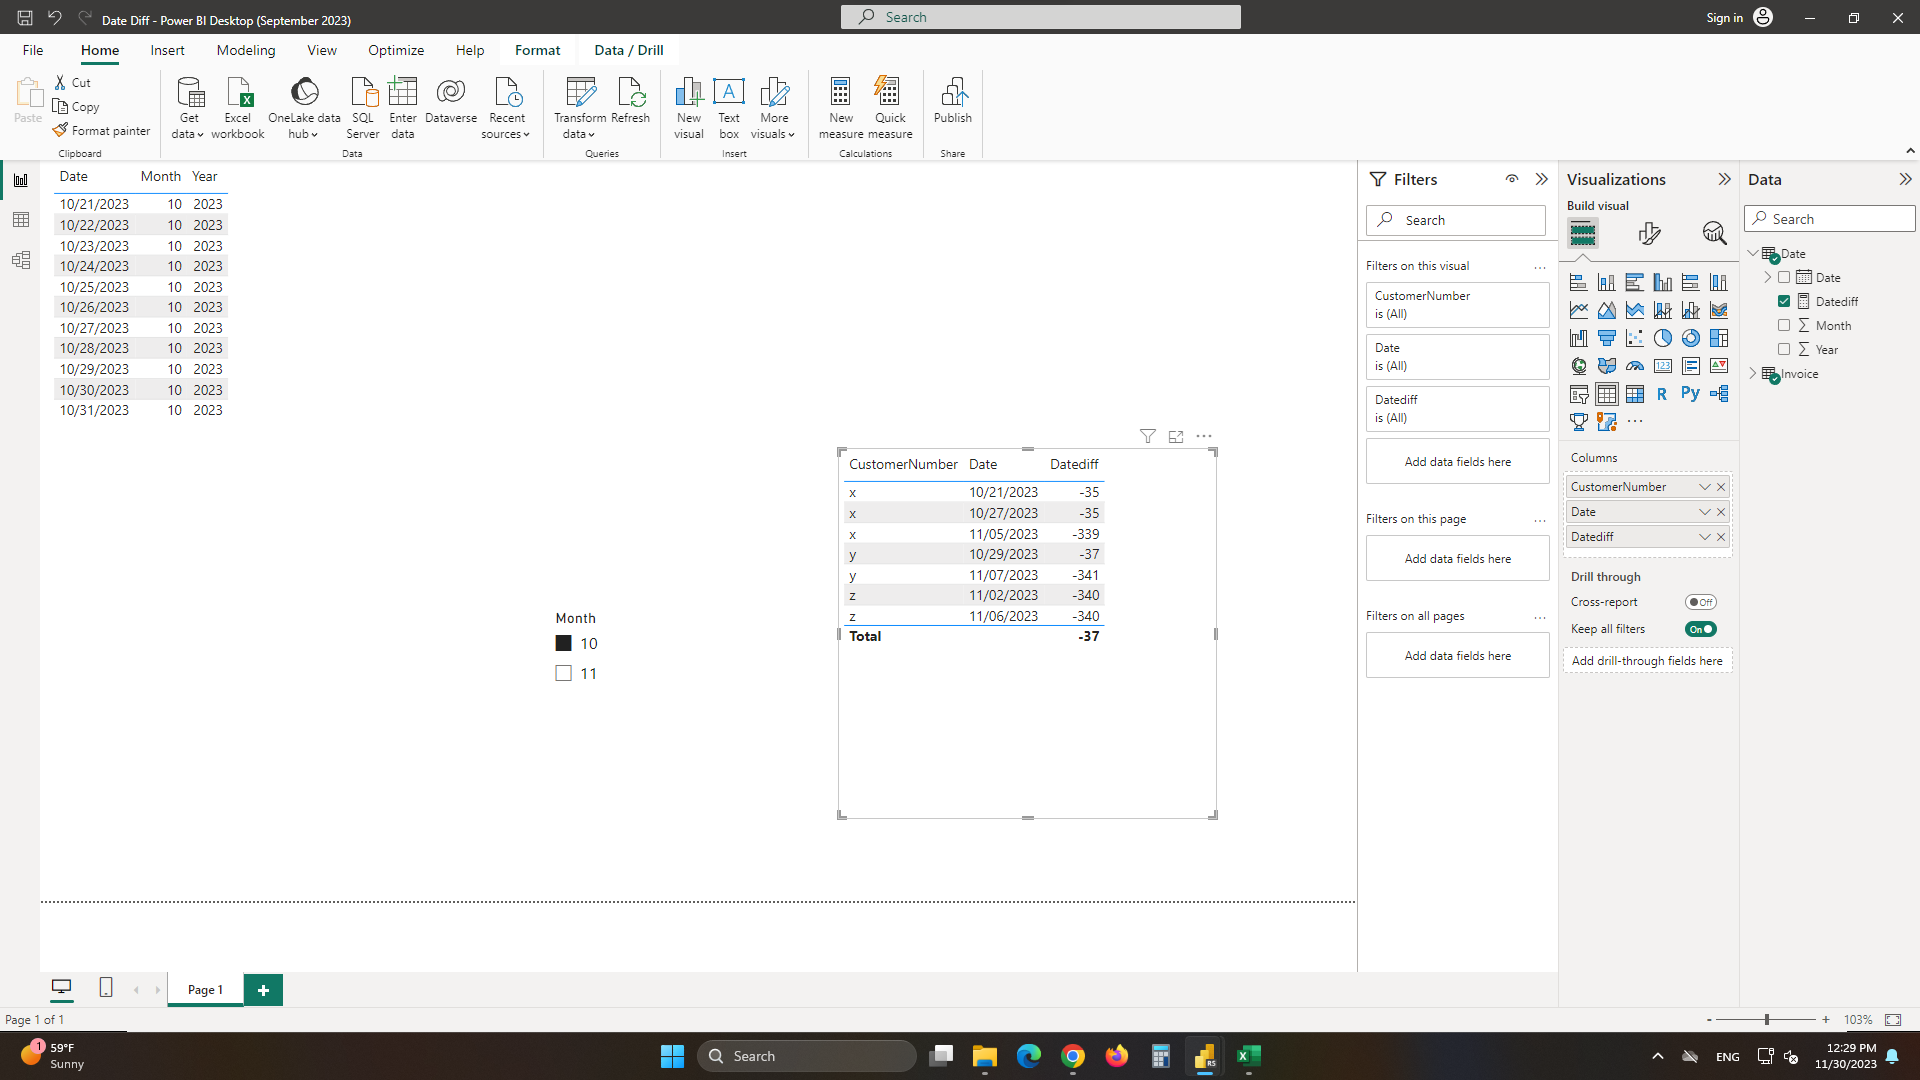Collapse the Visualizations pane

tap(1725, 179)
